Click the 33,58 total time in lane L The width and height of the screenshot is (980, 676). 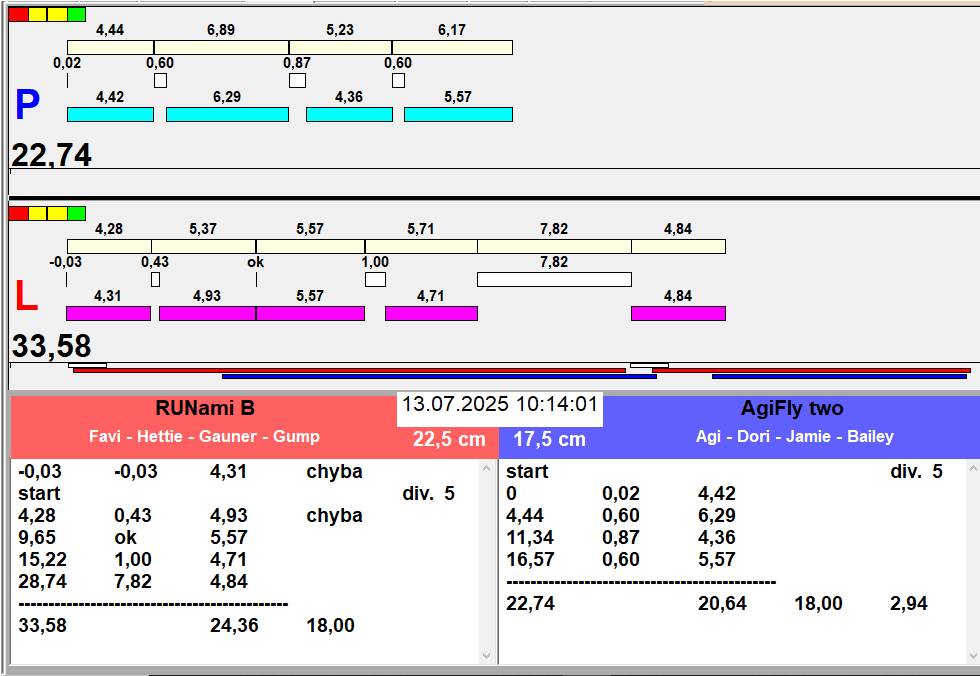coord(52,346)
